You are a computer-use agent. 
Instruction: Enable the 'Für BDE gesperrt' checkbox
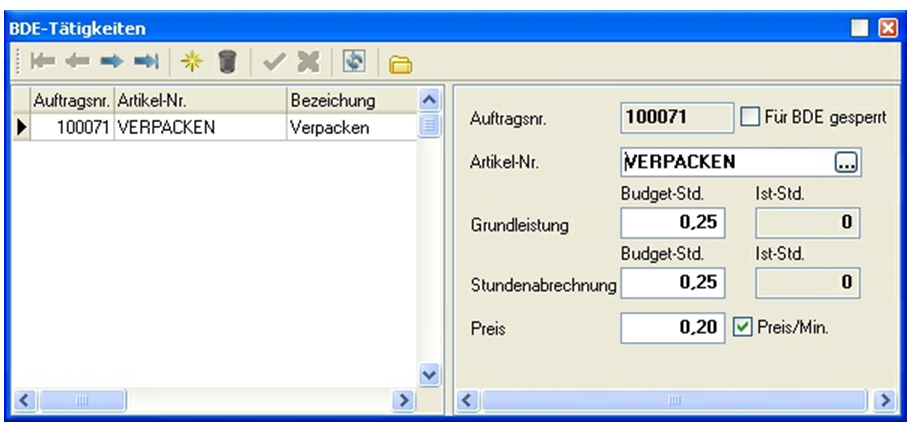click(x=747, y=117)
